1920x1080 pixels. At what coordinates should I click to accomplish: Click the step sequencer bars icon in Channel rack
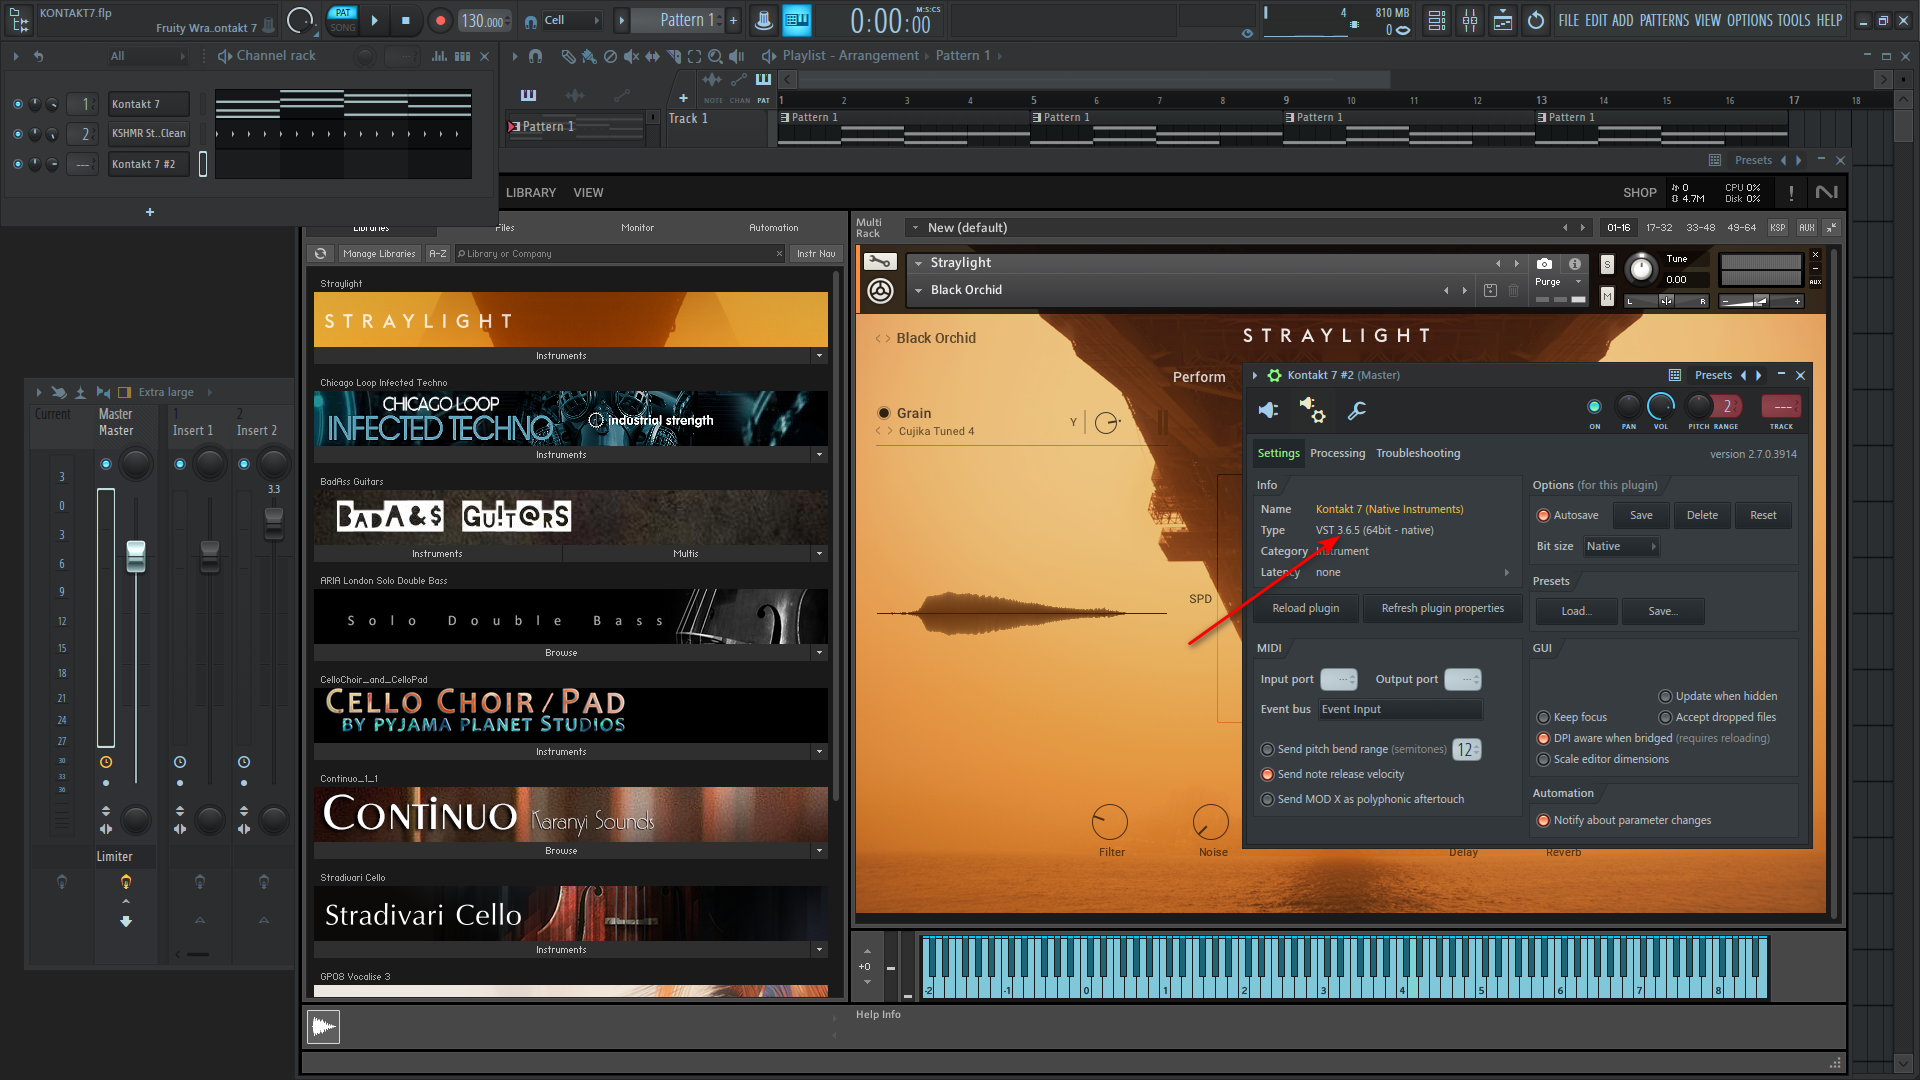pos(462,56)
